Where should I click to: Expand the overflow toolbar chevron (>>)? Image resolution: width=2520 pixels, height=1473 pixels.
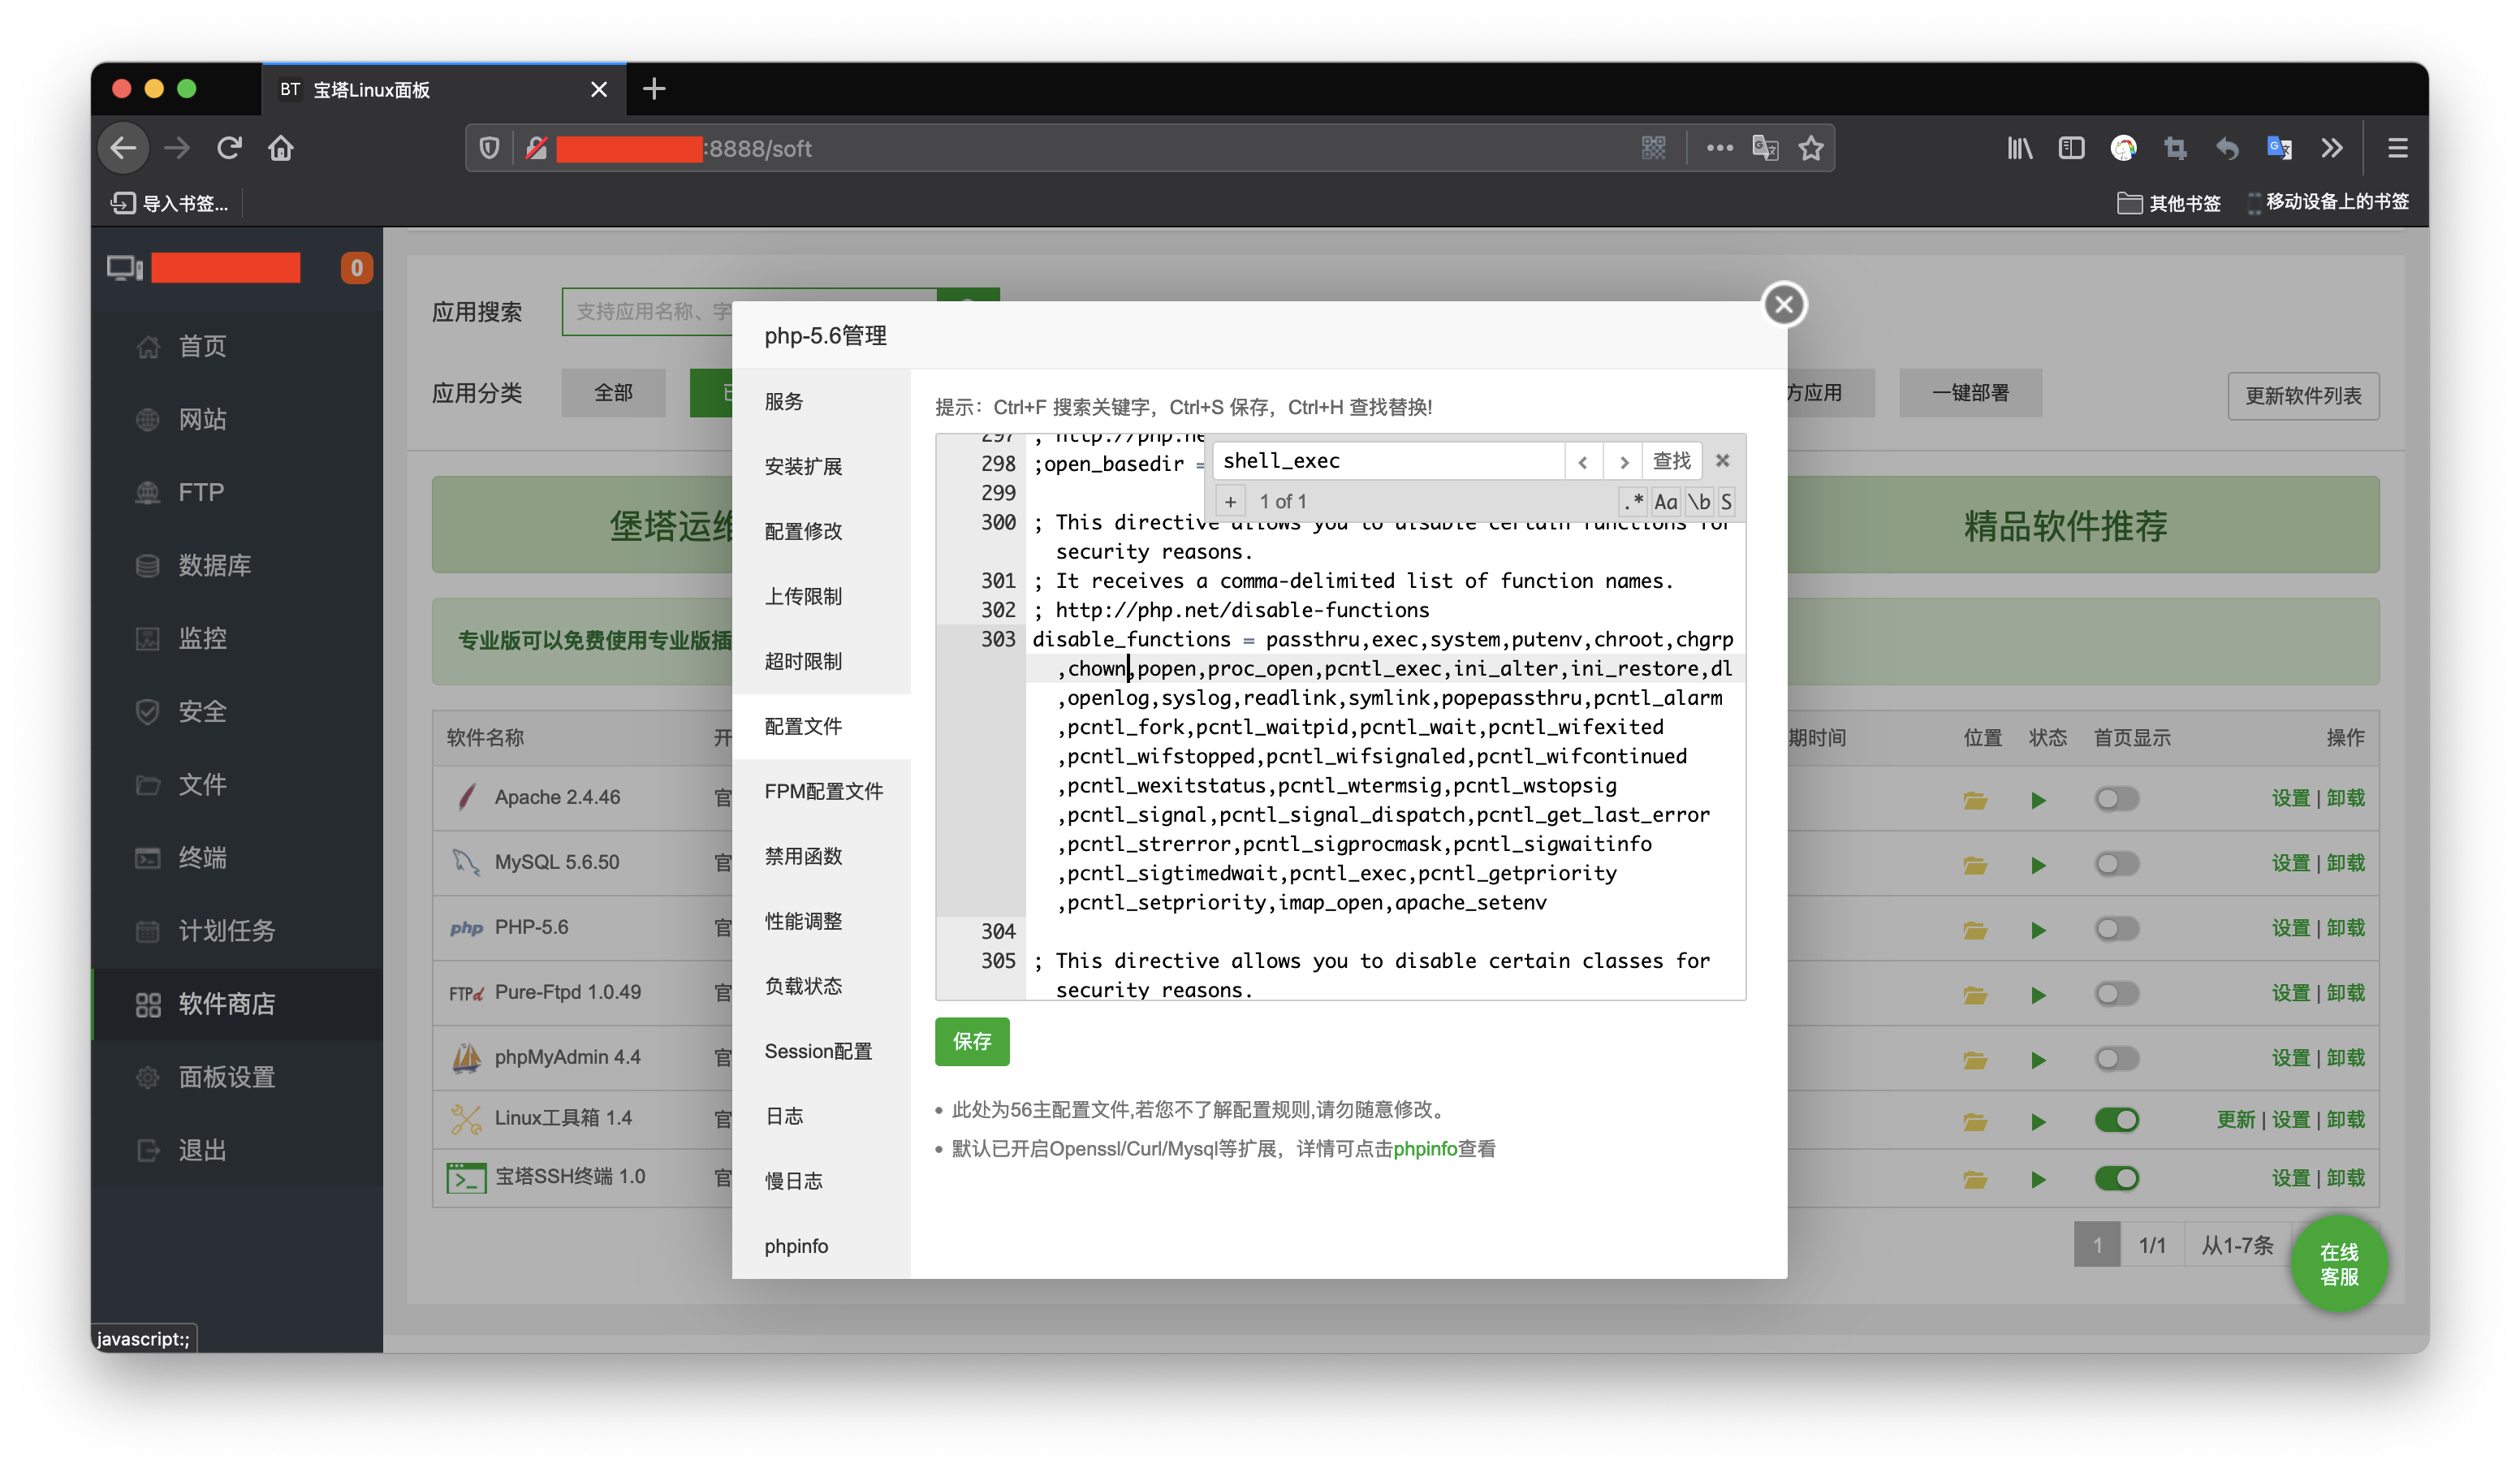[x=2332, y=147]
